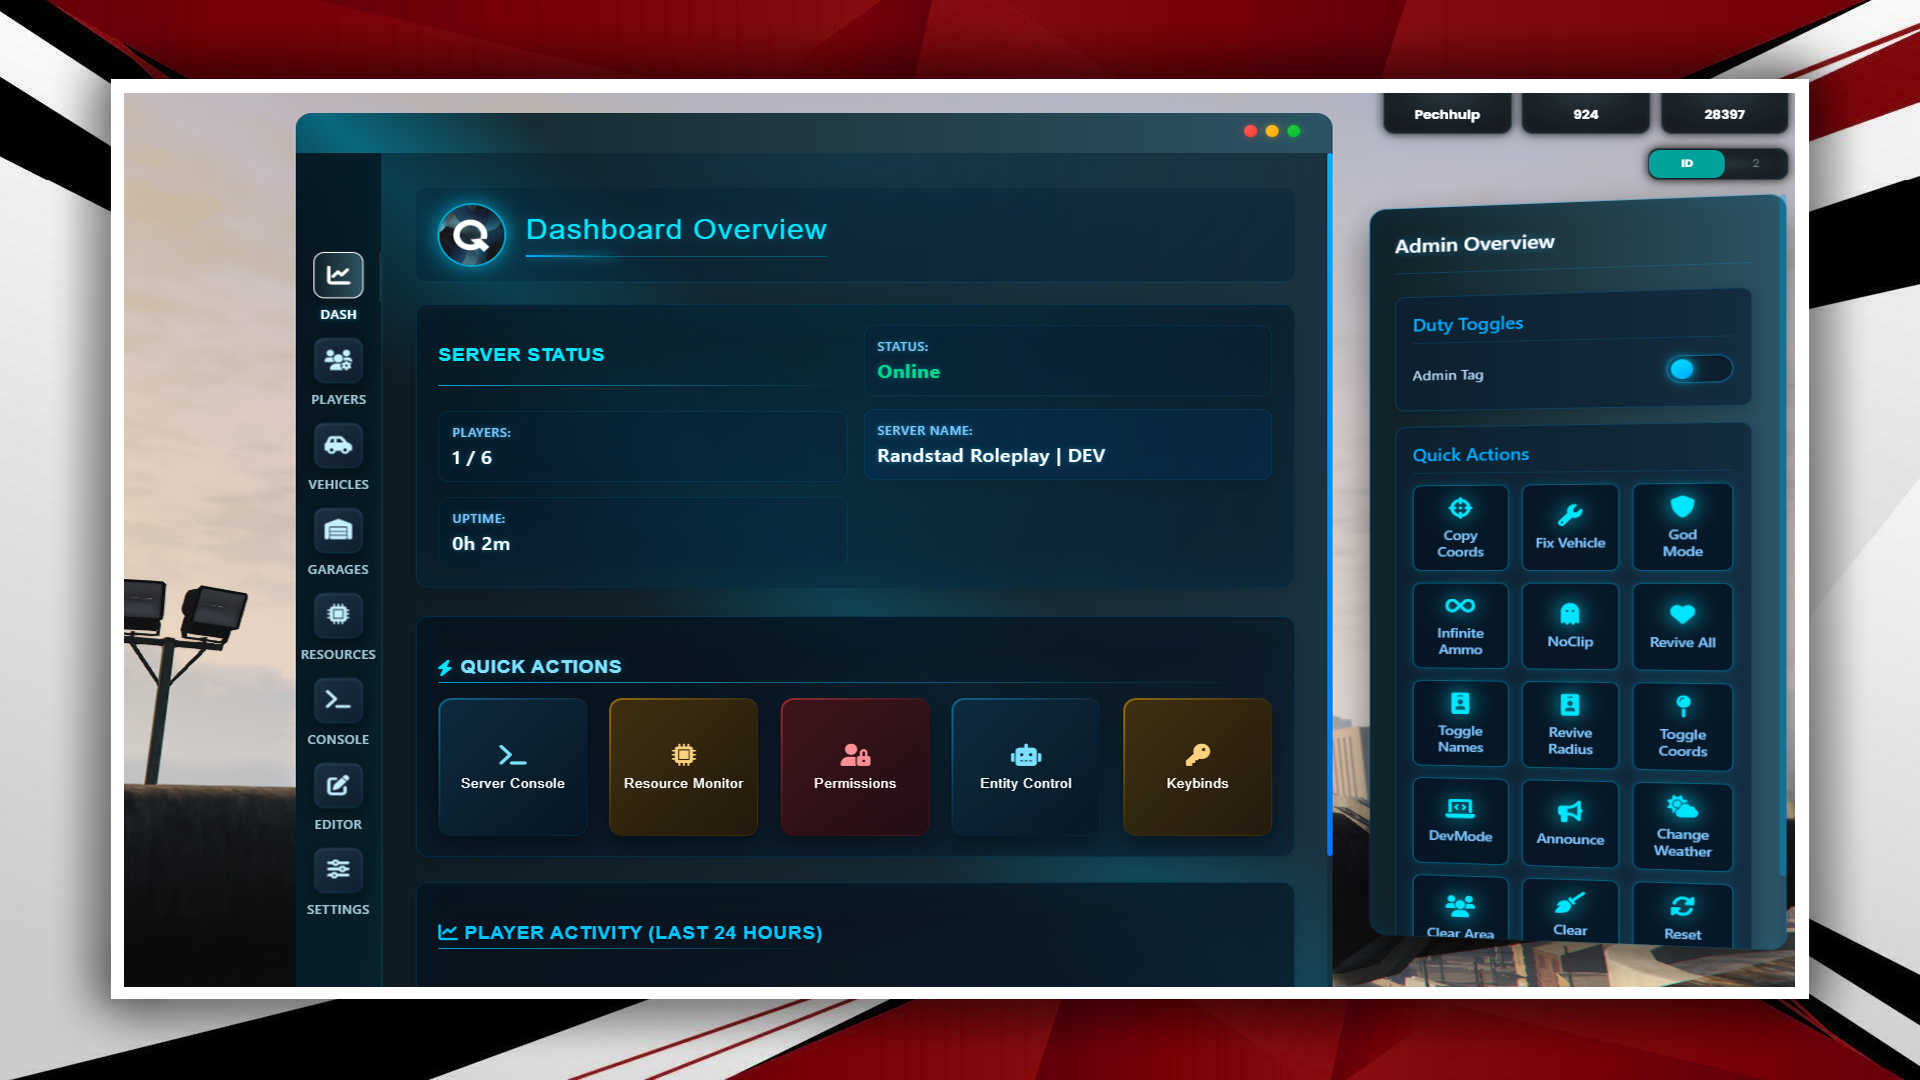1920x1080 pixels.
Task: Switch to the Console sidebar tab
Action: [x=338, y=701]
